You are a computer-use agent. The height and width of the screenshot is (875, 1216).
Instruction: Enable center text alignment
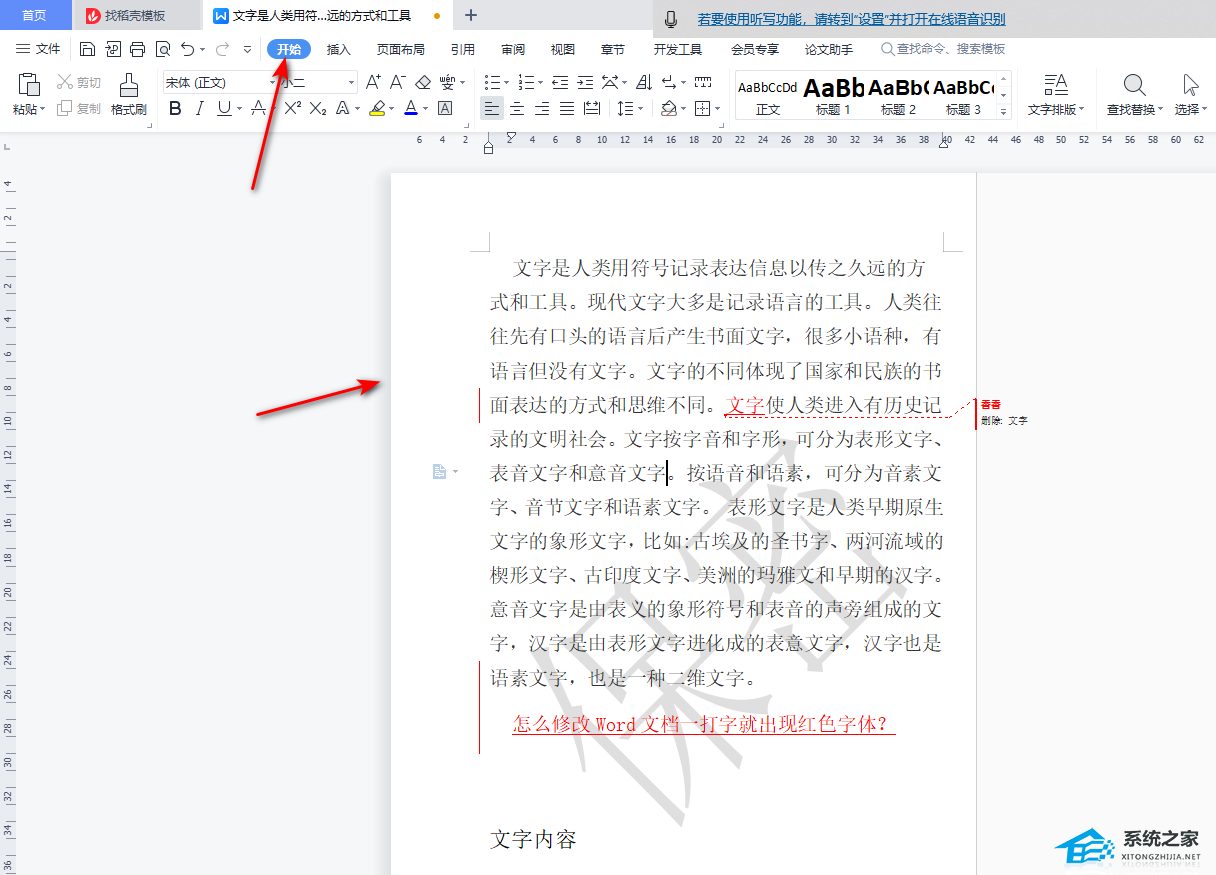517,108
